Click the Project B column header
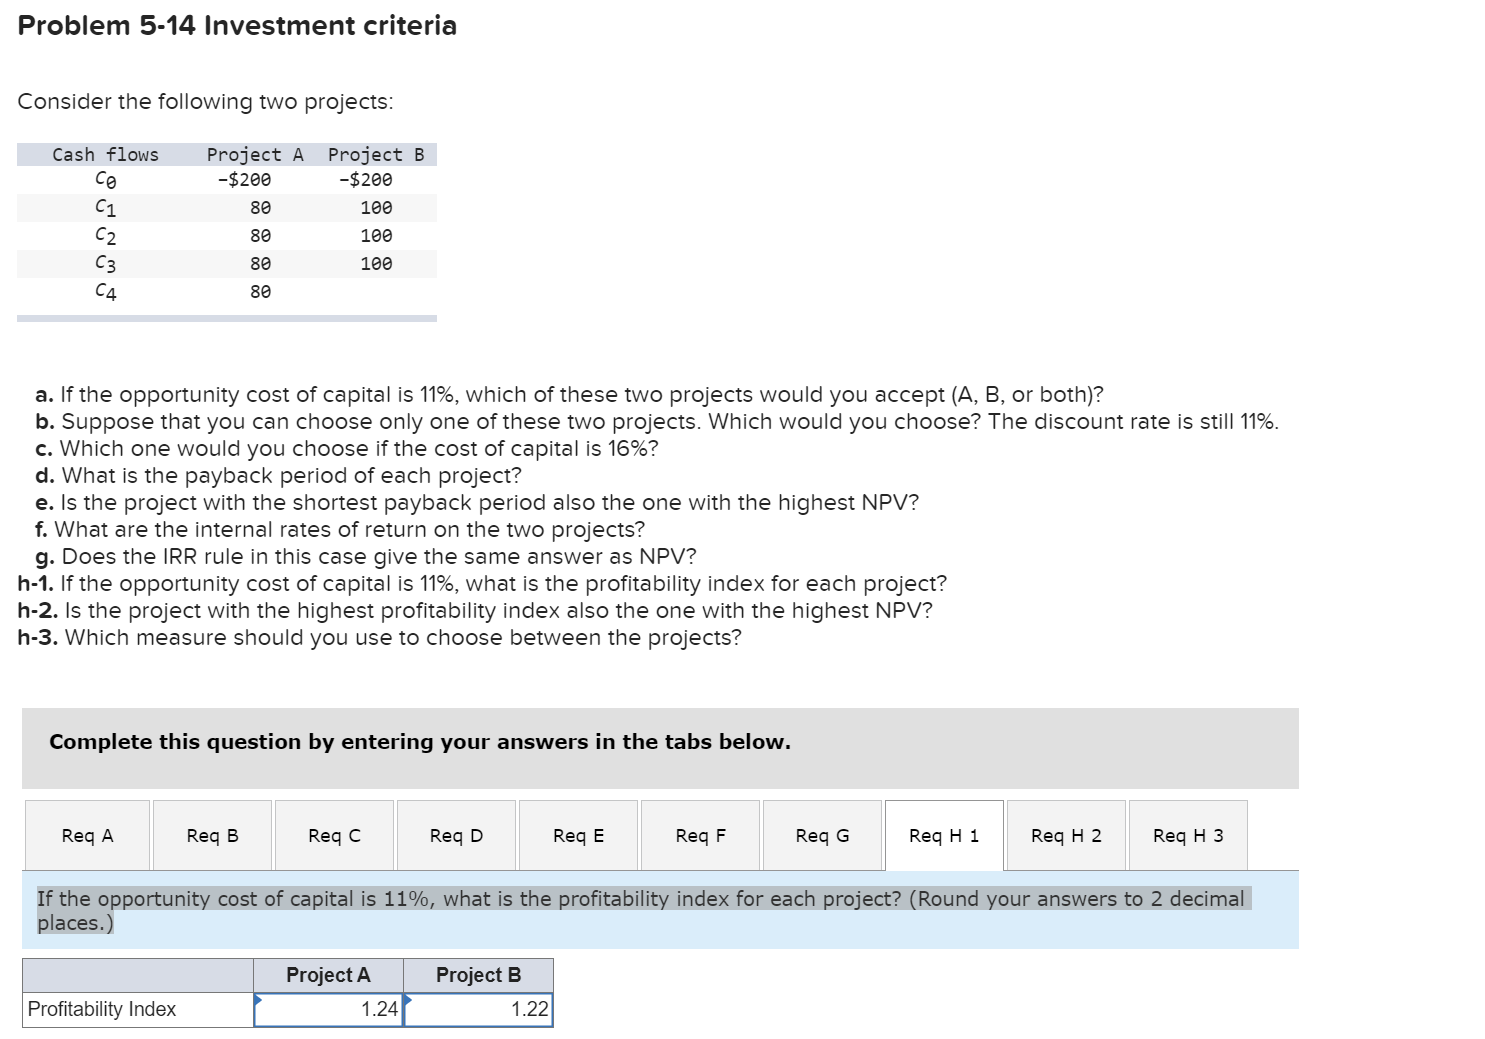The height and width of the screenshot is (1039, 1485). pos(477,974)
